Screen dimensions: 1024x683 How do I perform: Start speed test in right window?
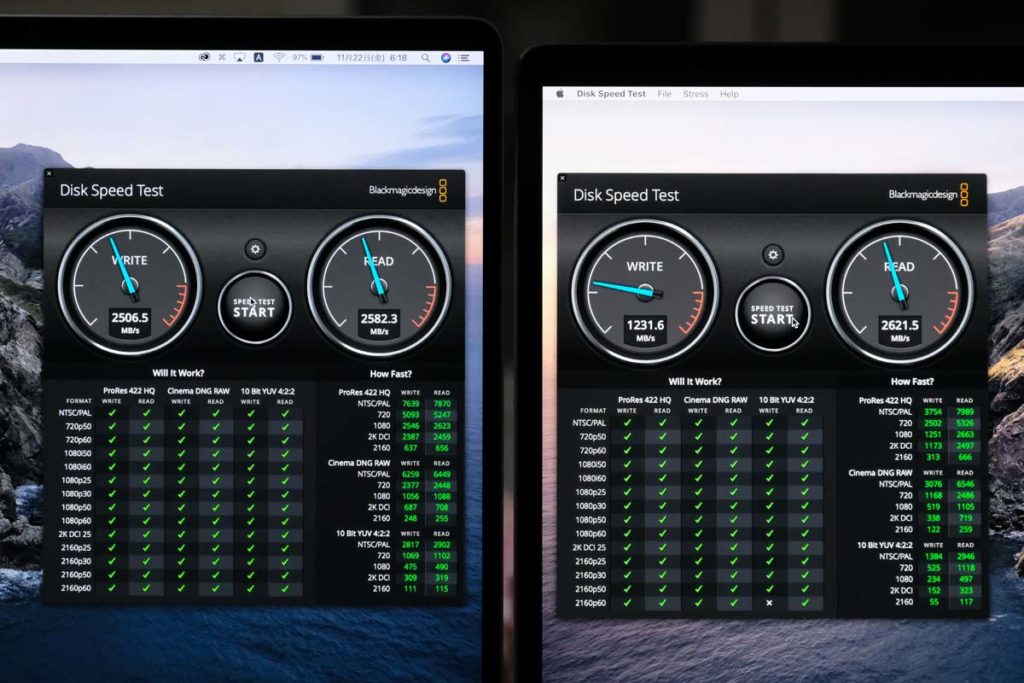point(773,314)
